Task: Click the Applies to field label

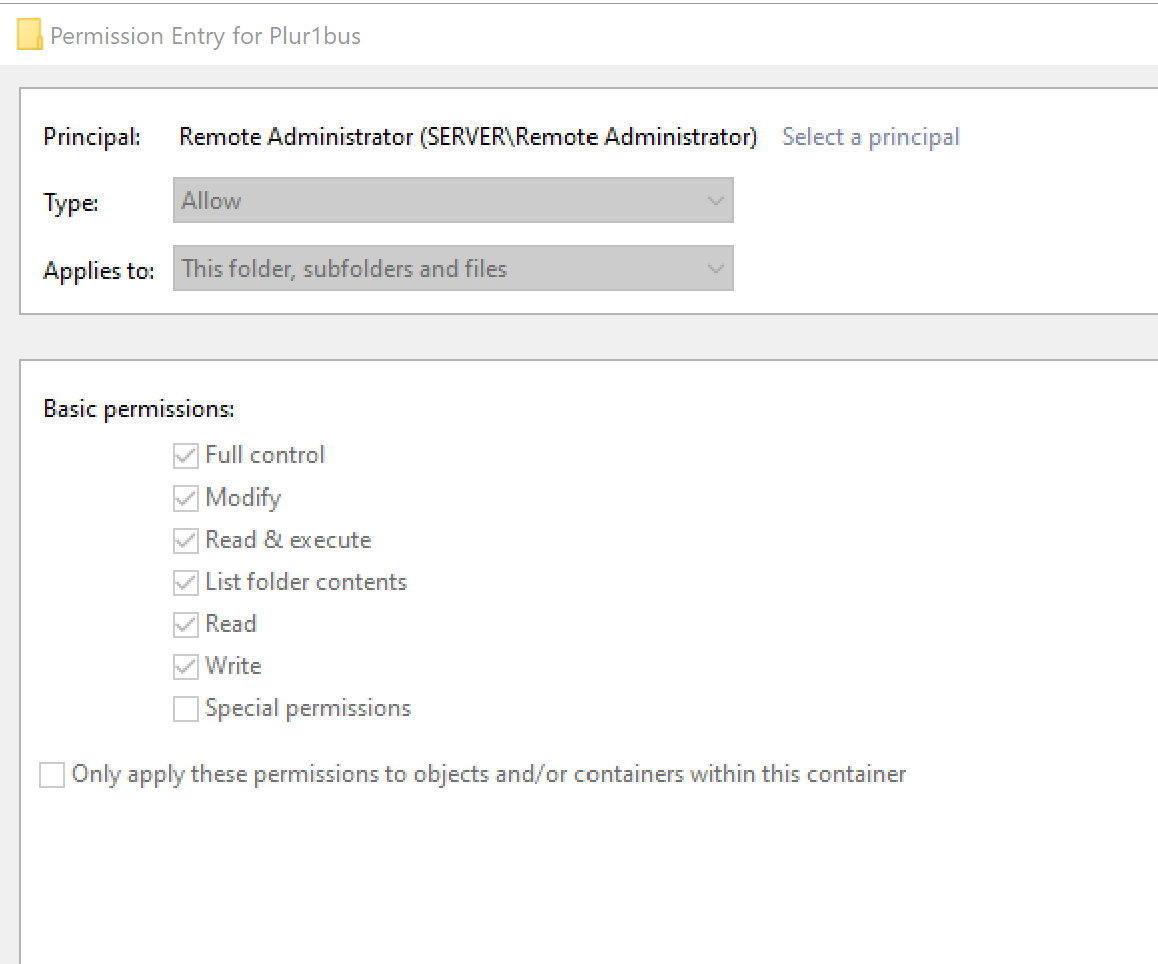Action: pos(99,271)
